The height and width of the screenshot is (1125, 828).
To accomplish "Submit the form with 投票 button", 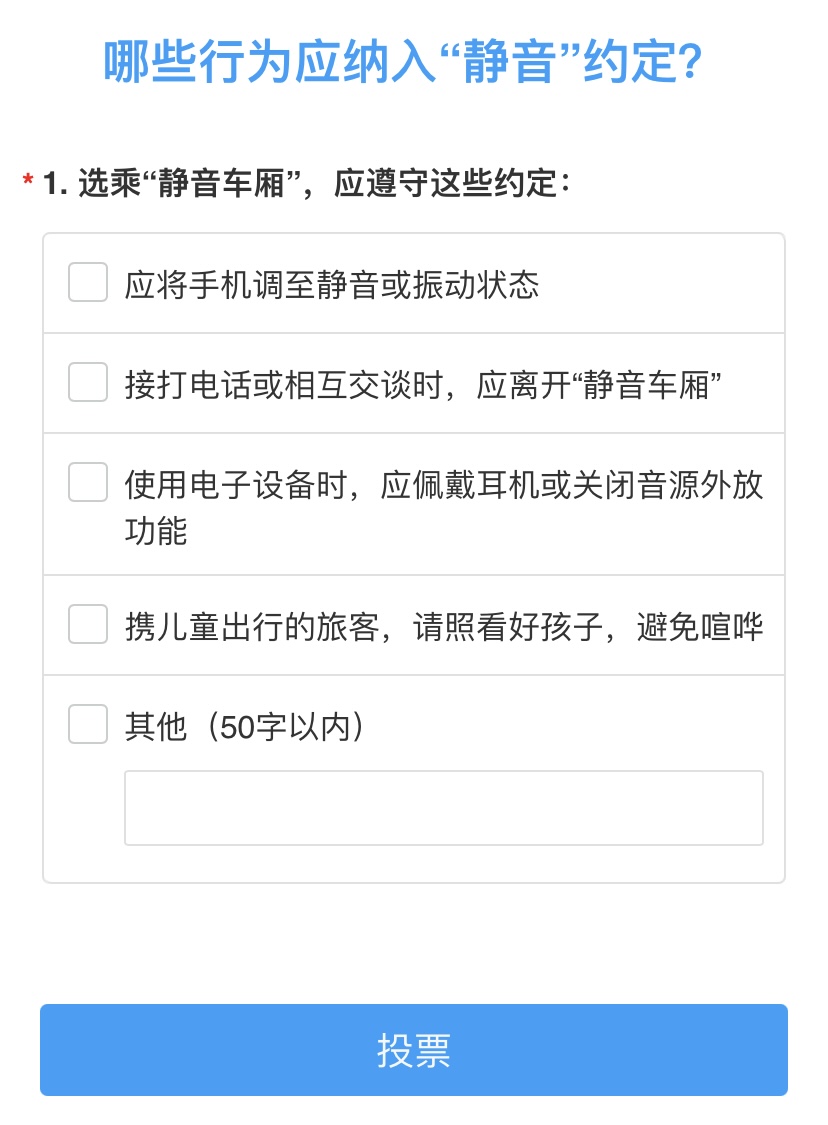I will [x=414, y=1050].
